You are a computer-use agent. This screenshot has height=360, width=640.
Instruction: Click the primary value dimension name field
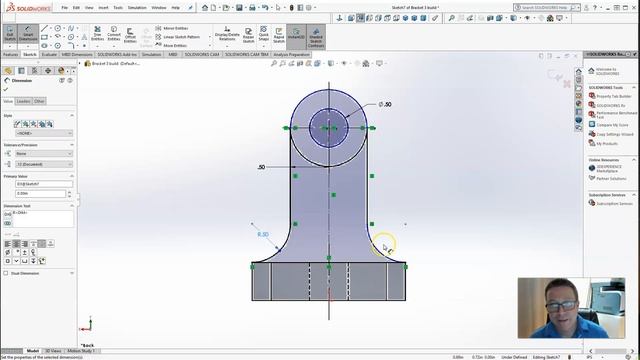(x=44, y=184)
